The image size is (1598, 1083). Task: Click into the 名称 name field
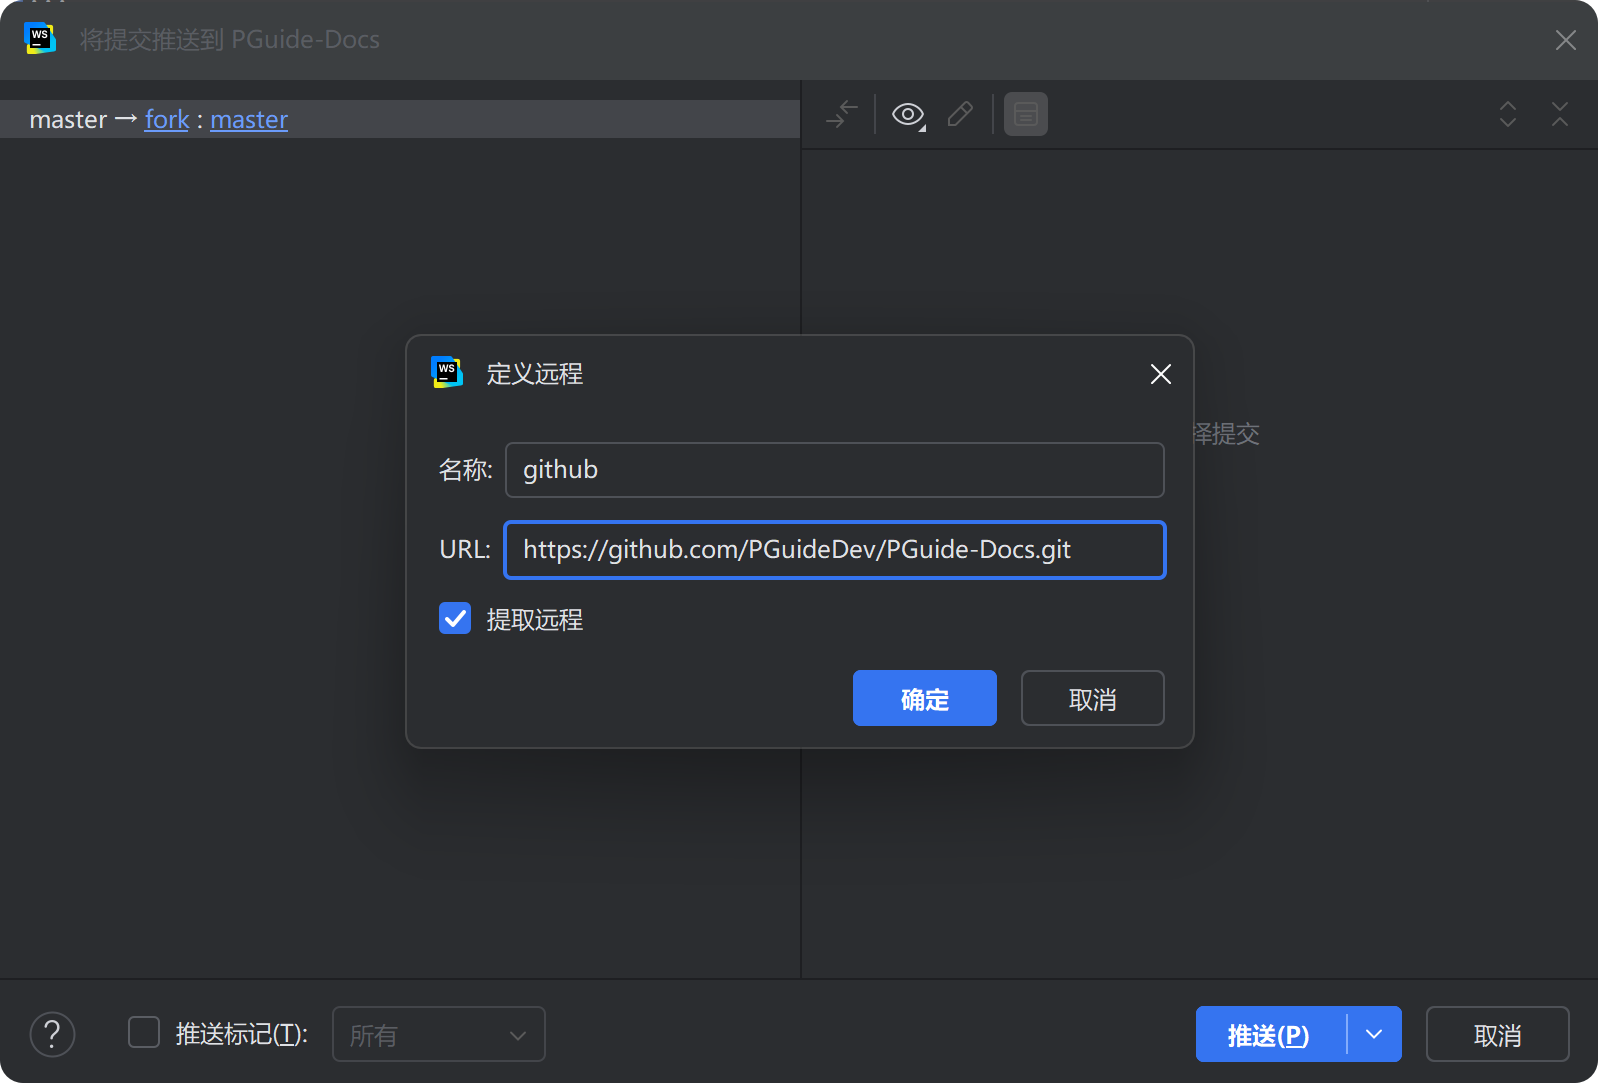(834, 470)
